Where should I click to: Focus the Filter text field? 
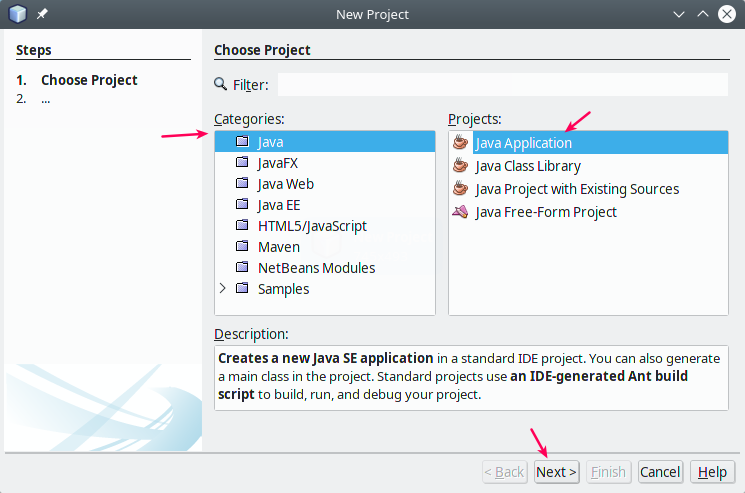click(503, 85)
